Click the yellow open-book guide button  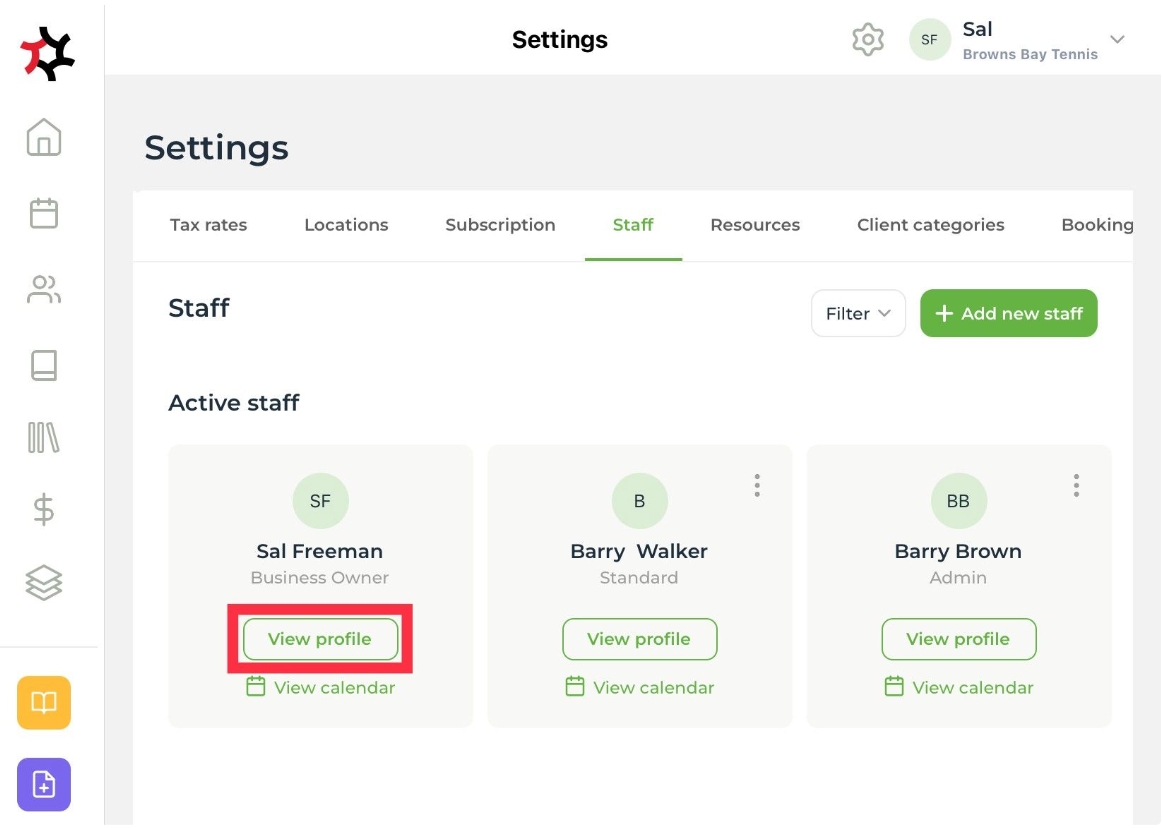[44, 703]
